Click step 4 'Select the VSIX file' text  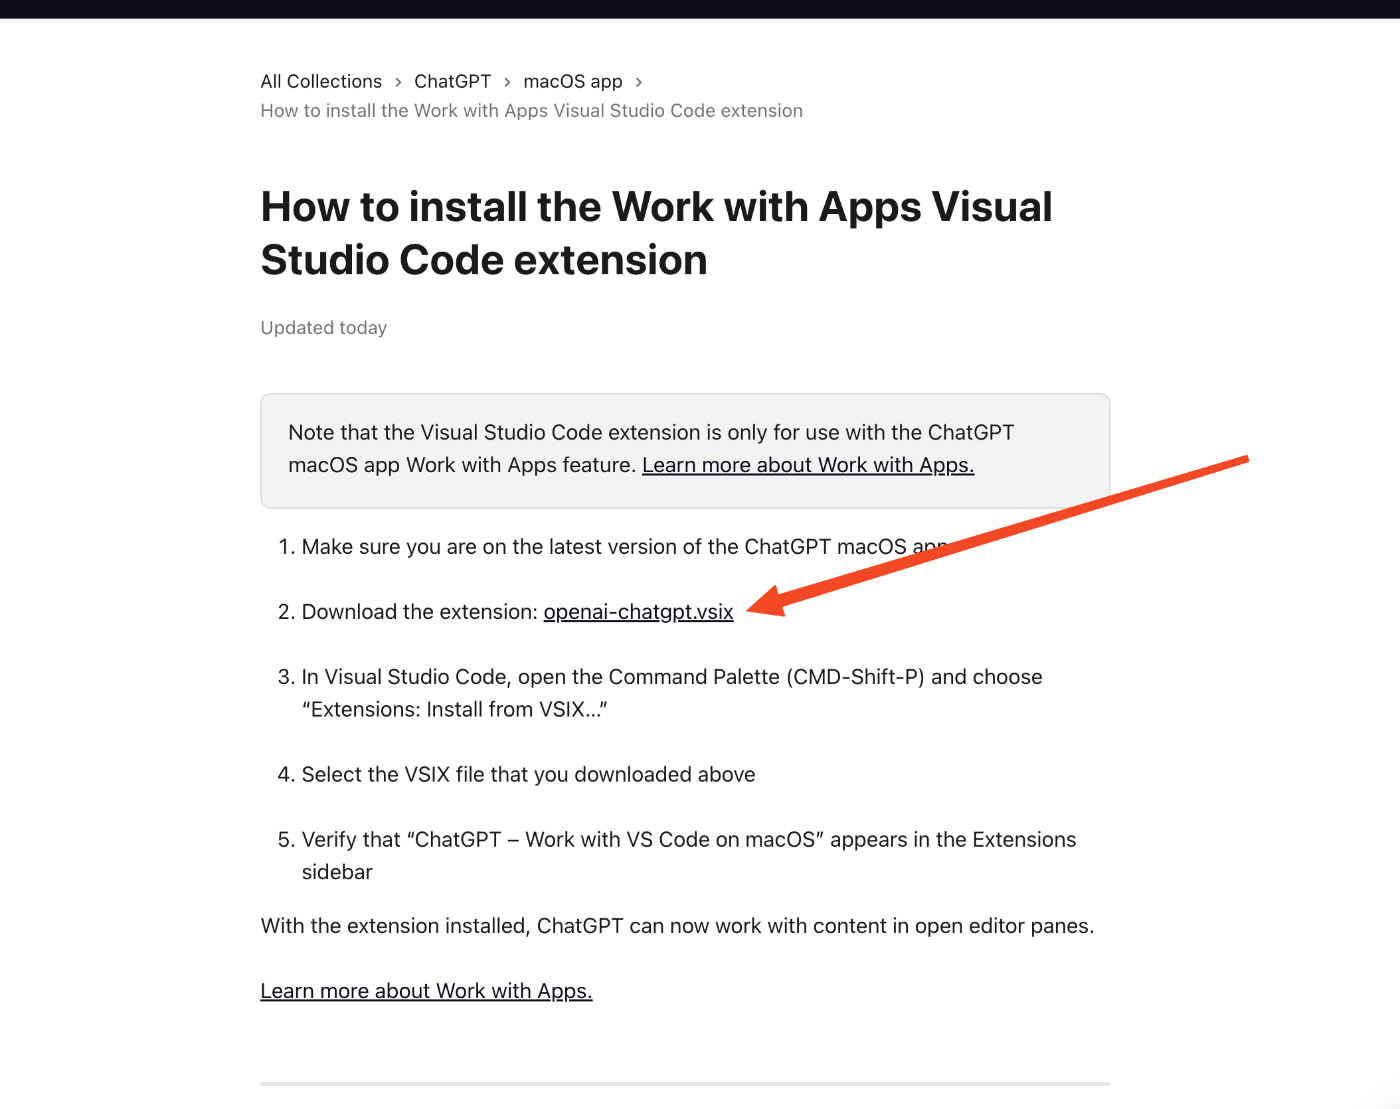(x=528, y=775)
